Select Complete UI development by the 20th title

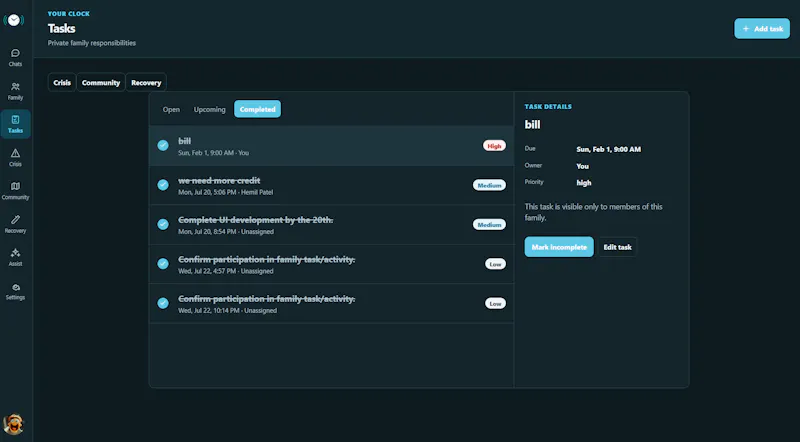click(255, 219)
